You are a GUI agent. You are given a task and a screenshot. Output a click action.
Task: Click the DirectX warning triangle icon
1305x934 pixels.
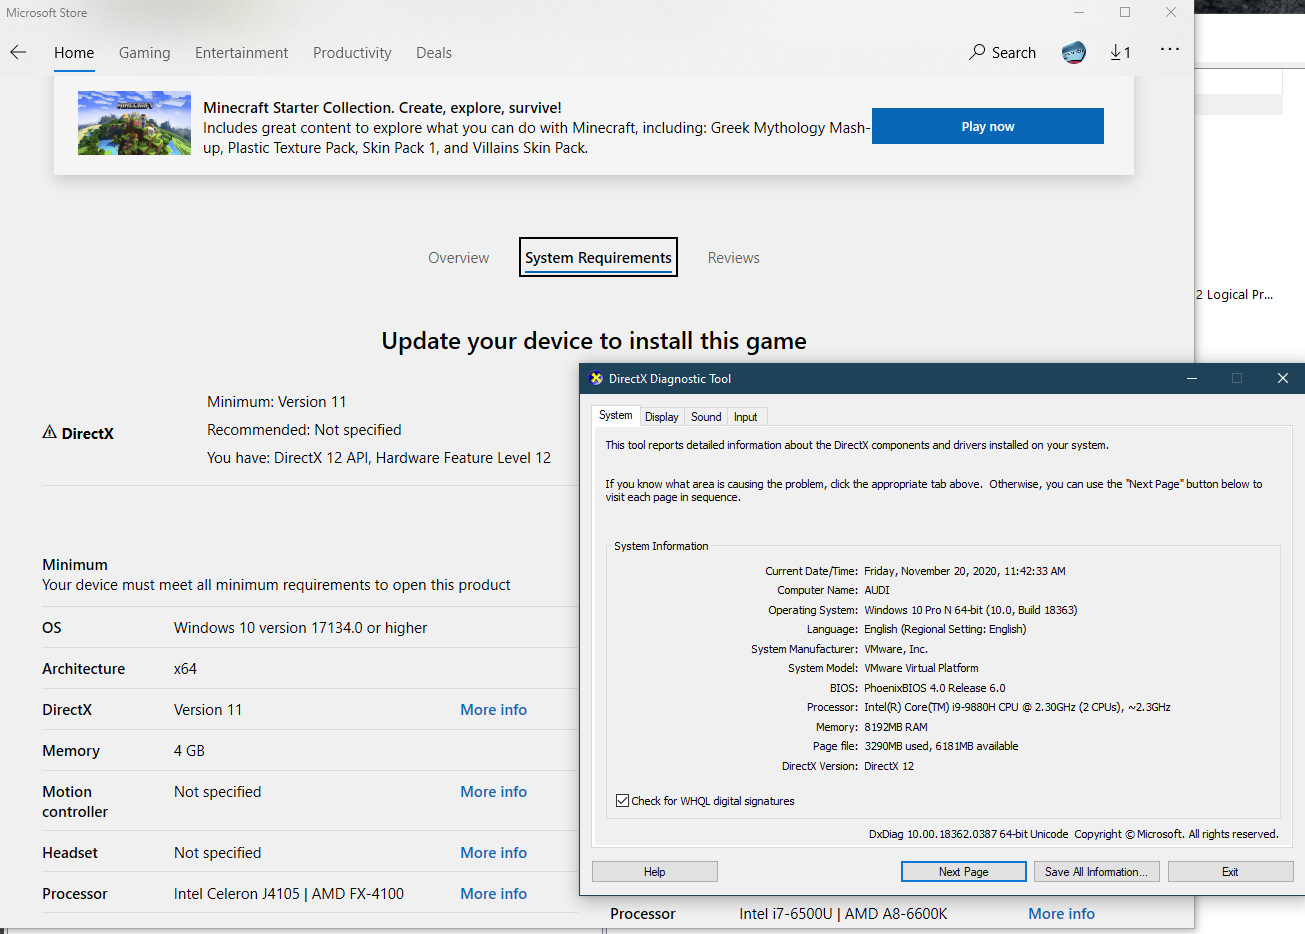pos(49,432)
